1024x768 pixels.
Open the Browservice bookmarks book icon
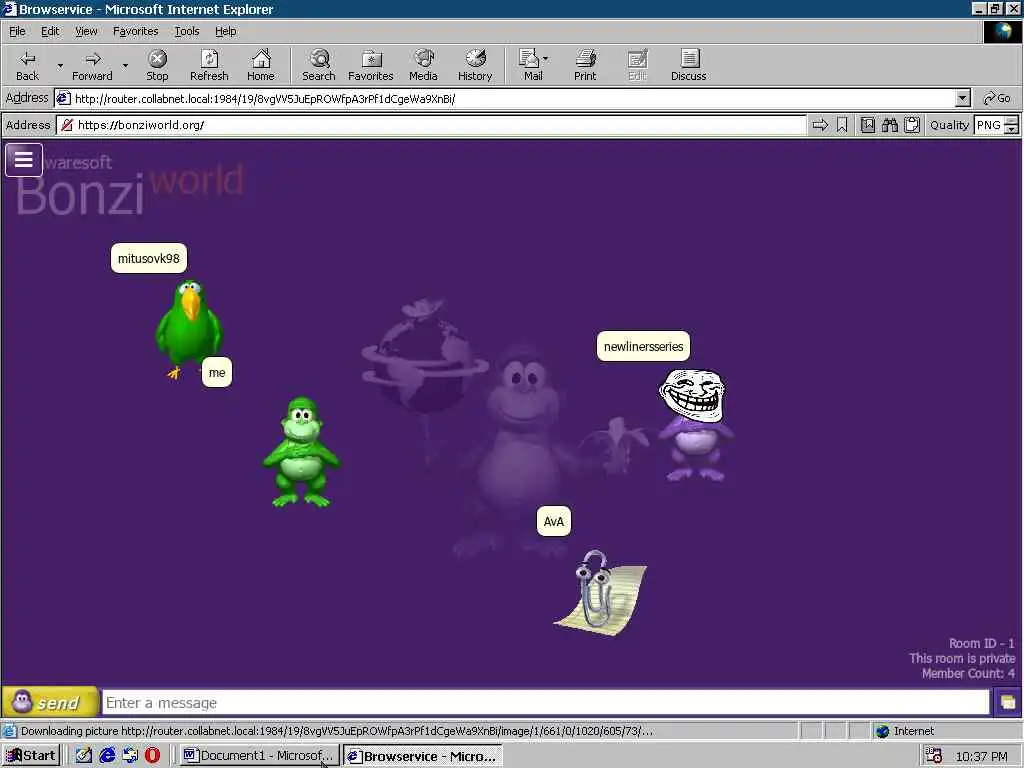click(867, 125)
